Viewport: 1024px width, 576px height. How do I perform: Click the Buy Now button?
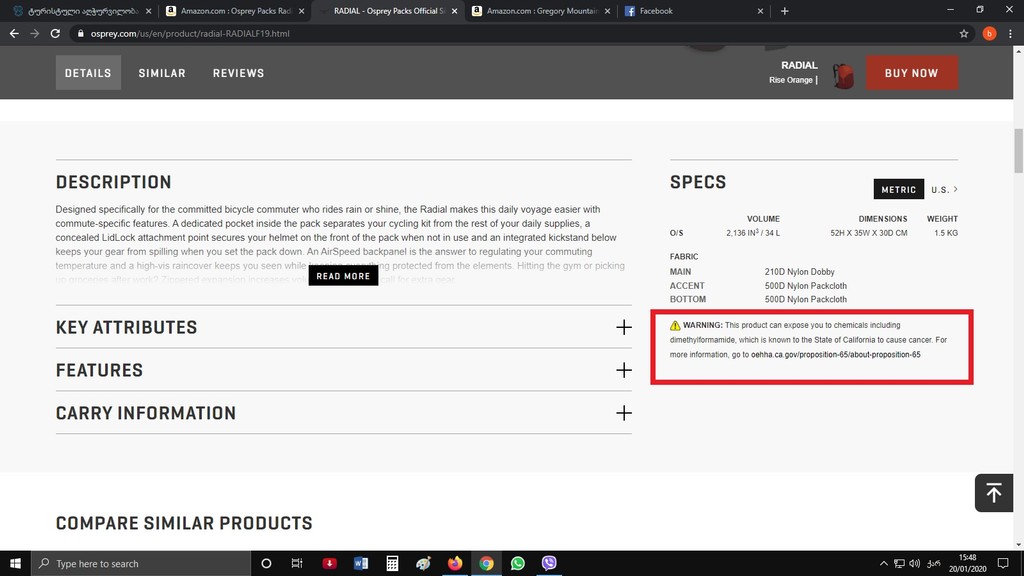click(x=912, y=72)
